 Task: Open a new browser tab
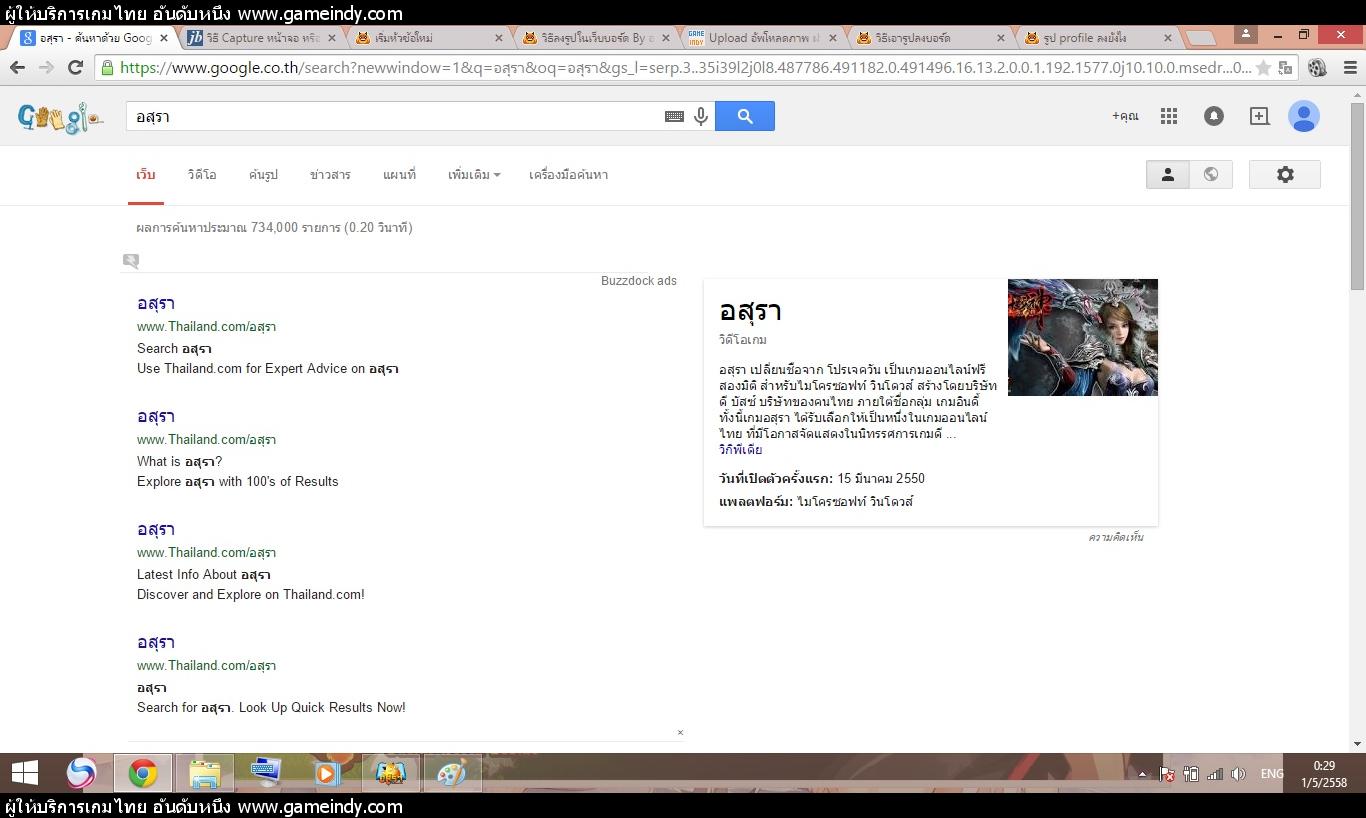1200,38
